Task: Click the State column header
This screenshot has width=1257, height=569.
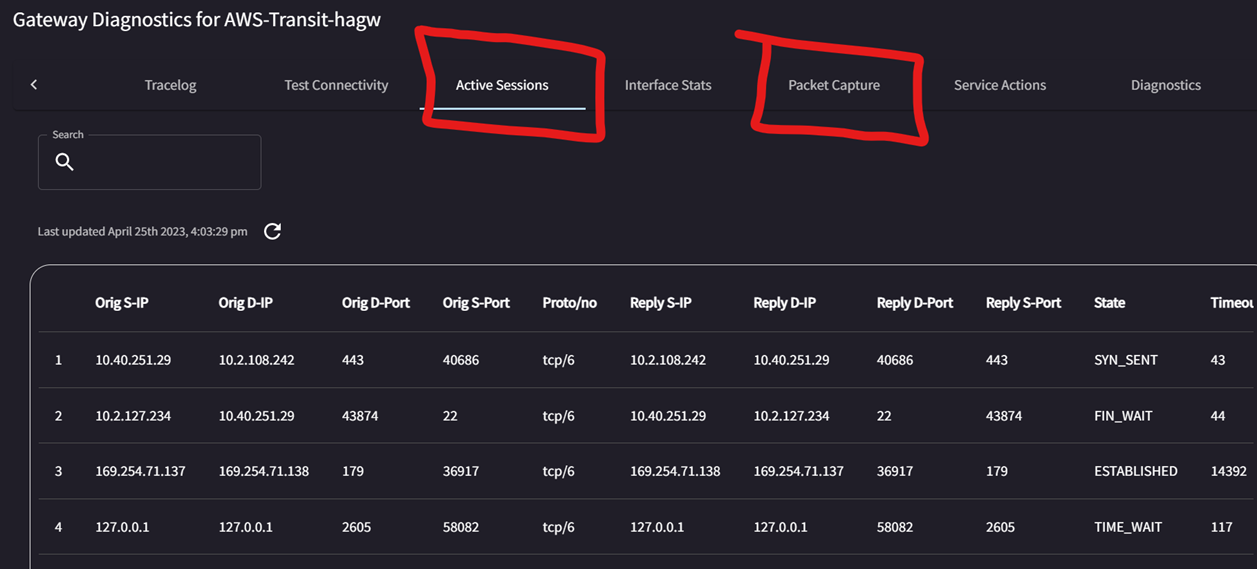Action: point(1110,302)
